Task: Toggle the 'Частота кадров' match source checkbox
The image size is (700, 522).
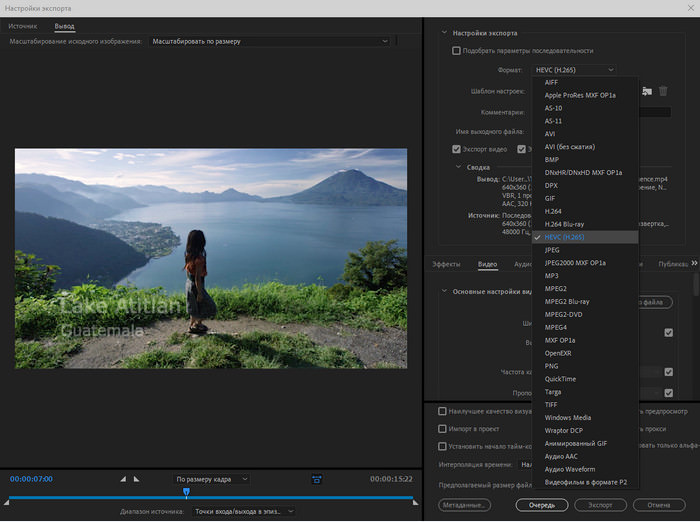Action: click(x=668, y=372)
